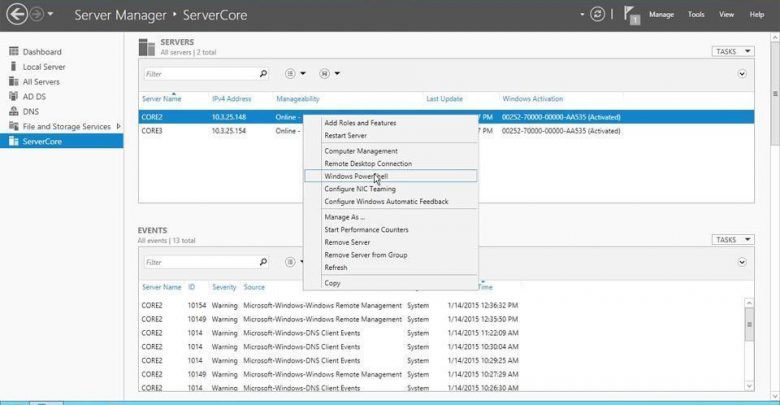Choose Refresh from context menu

pyautogui.click(x=390, y=267)
